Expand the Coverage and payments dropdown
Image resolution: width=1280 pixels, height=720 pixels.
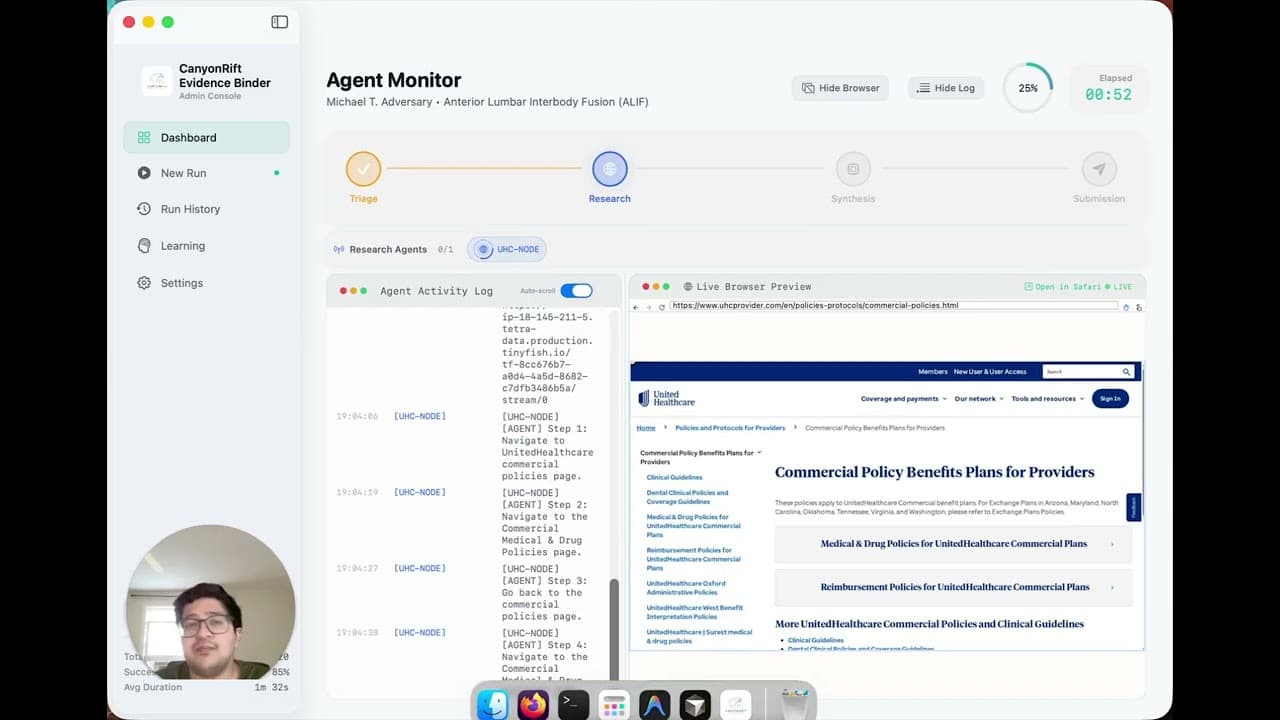coord(903,399)
